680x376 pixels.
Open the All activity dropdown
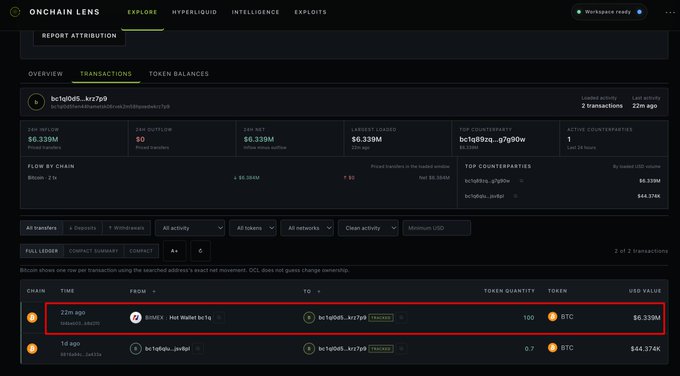(x=190, y=228)
